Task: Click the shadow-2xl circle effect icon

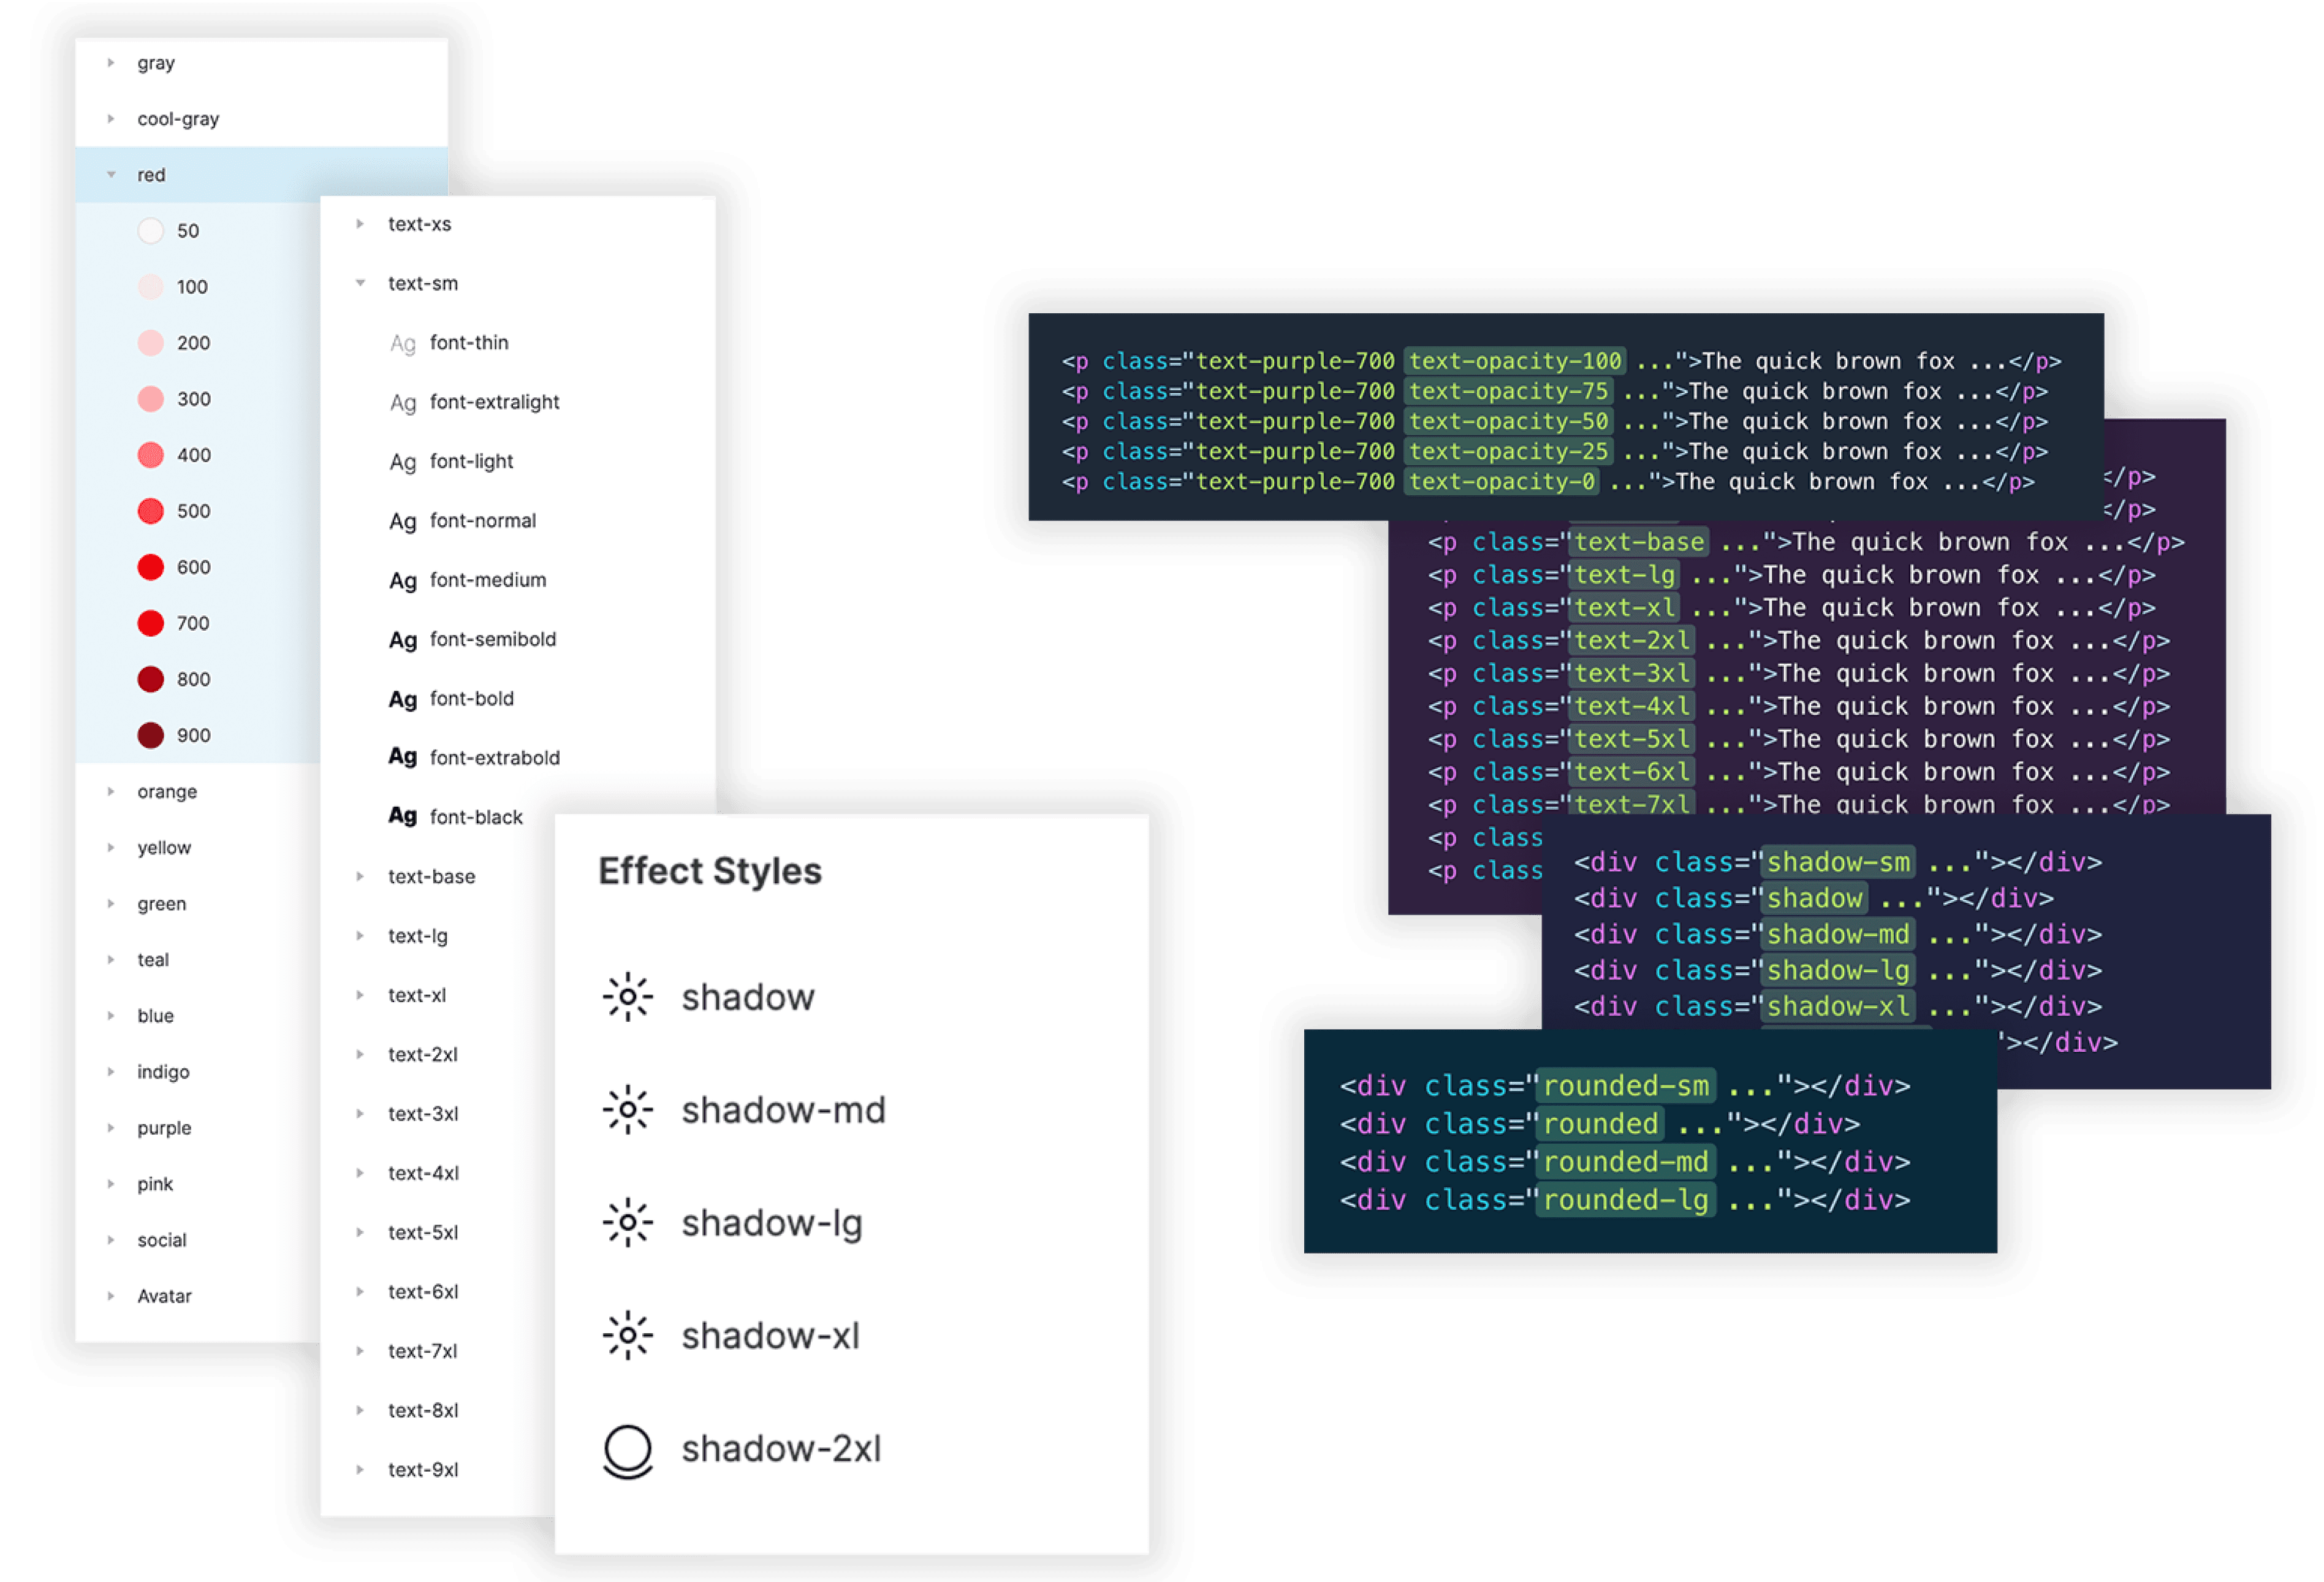Action: 627,1449
